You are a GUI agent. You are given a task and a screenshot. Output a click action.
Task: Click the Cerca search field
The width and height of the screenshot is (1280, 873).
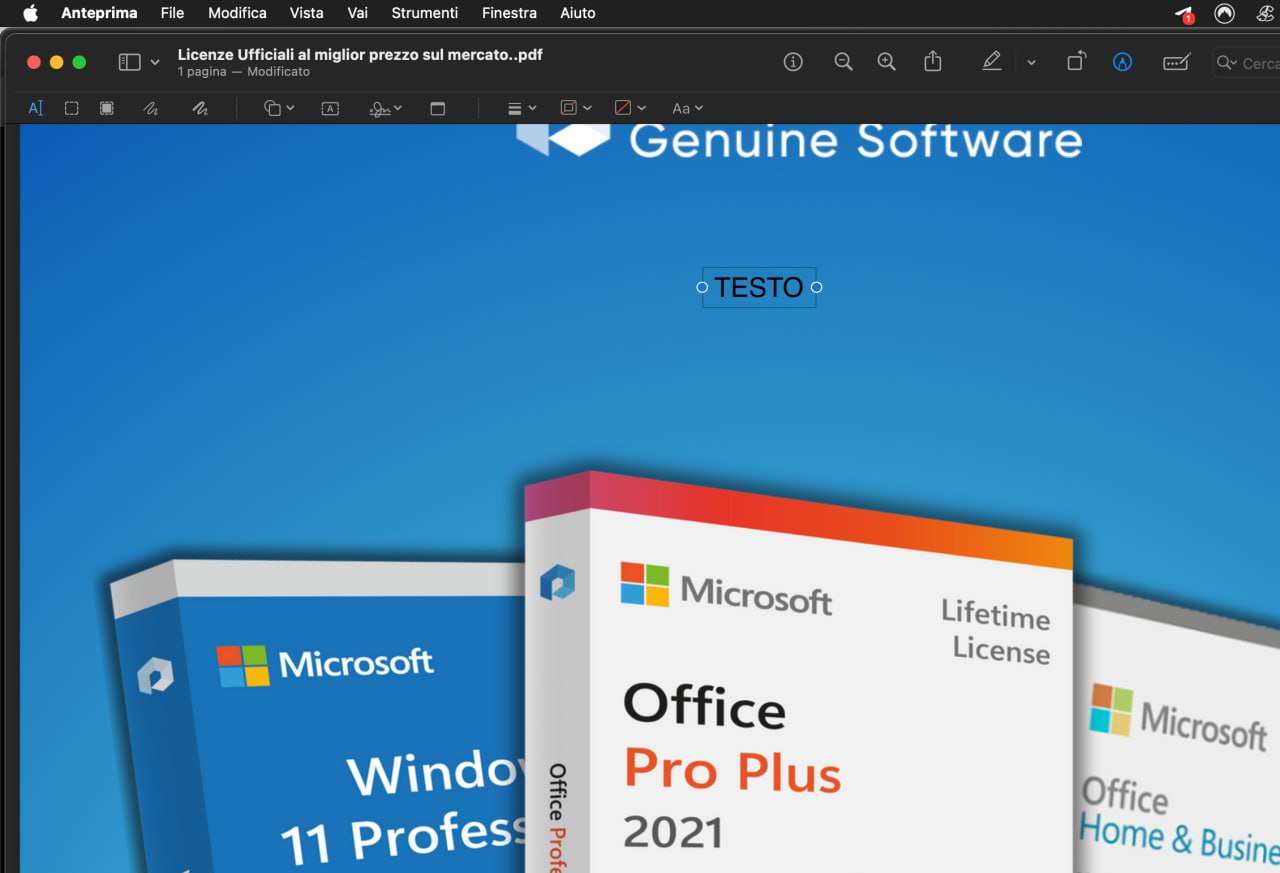[1246, 63]
